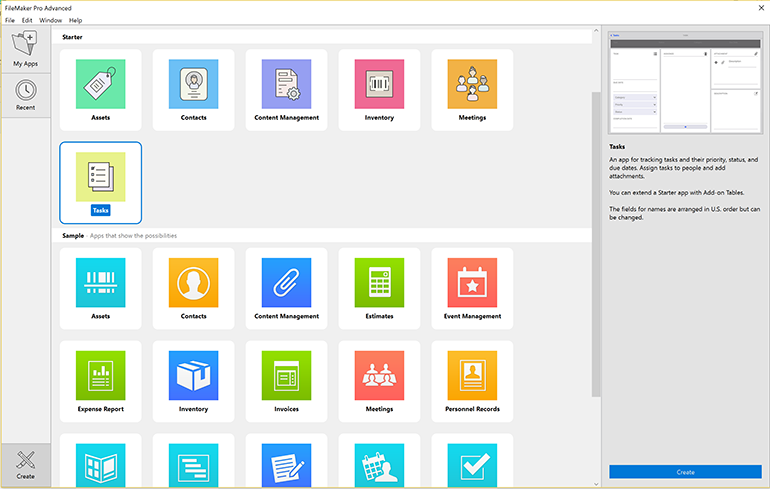Choose the Event Management calendar icon
This screenshot has height=489, width=770.
pos(472,283)
